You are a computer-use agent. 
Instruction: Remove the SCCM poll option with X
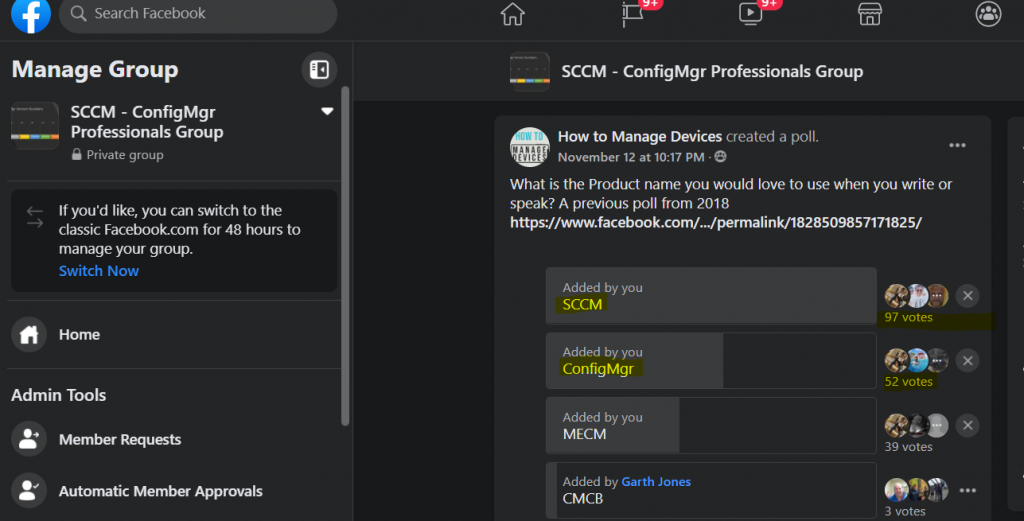(x=967, y=296)
